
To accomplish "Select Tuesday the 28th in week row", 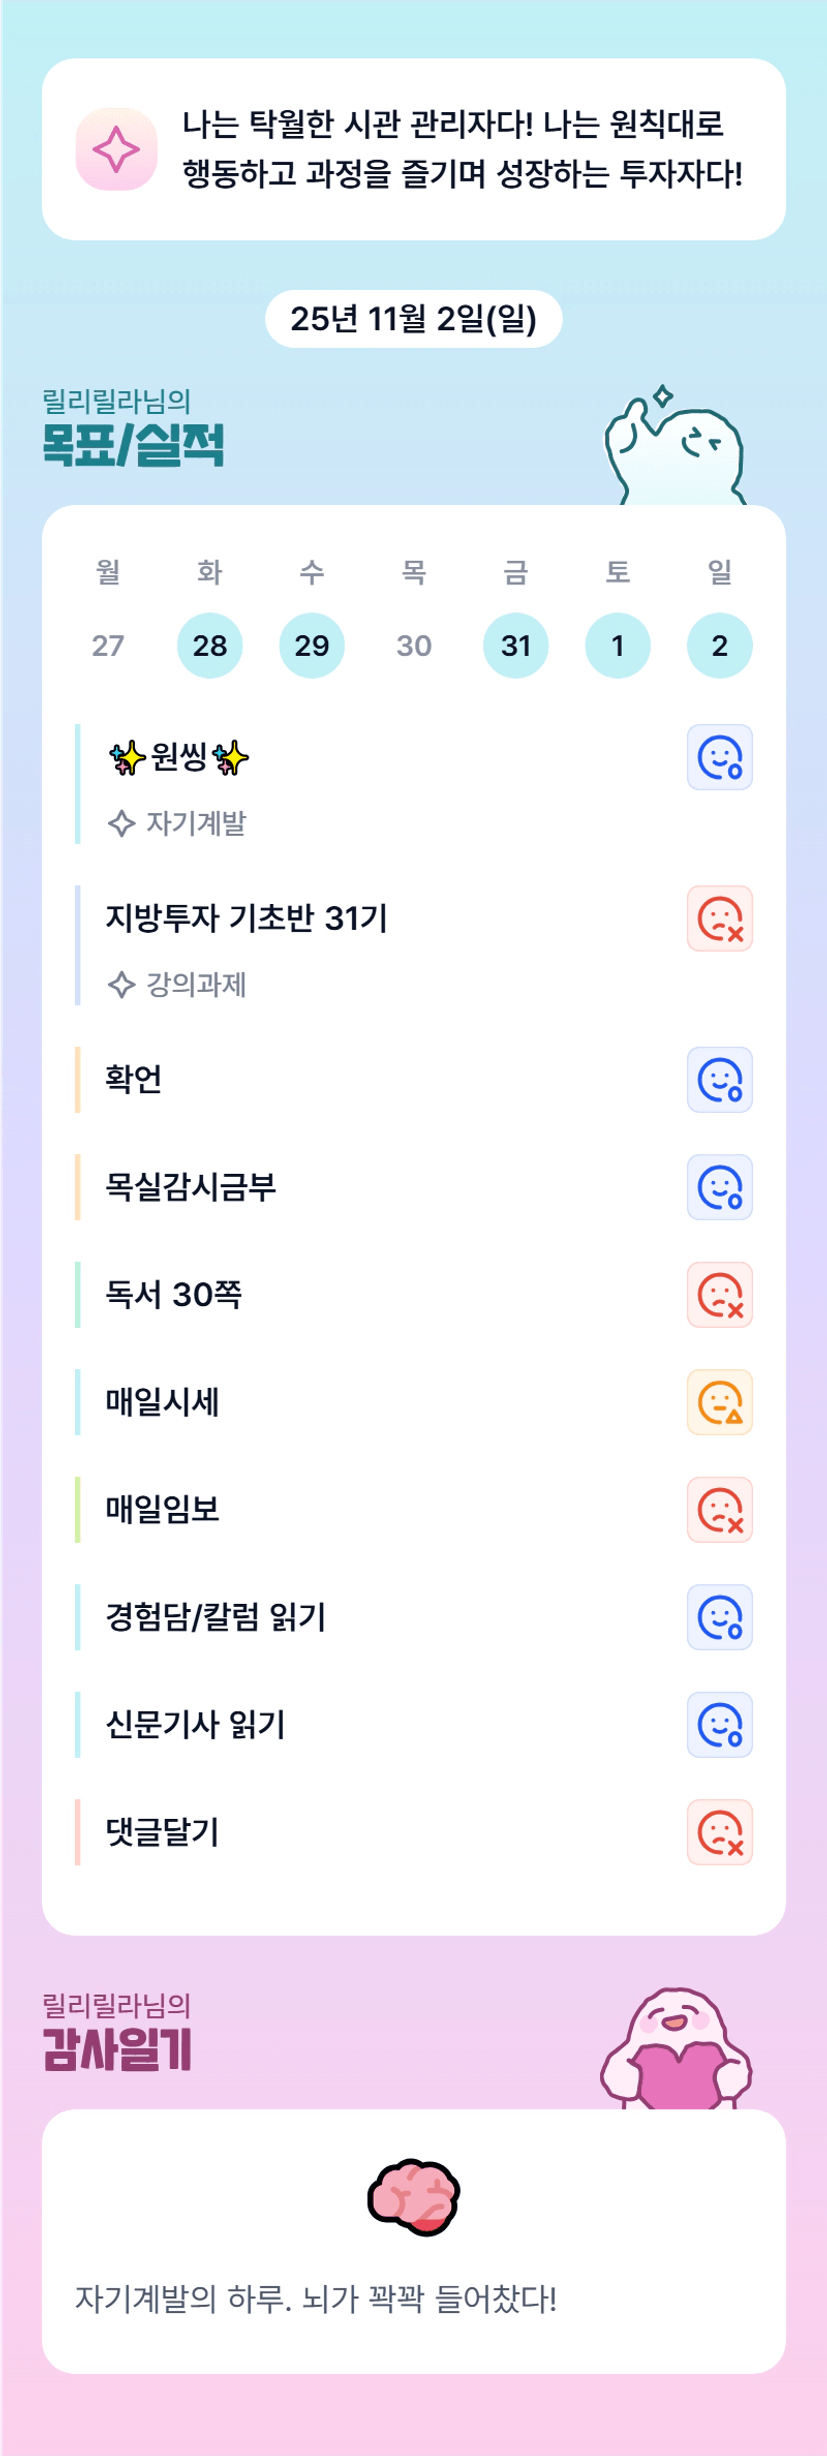I will pos(210,645).
